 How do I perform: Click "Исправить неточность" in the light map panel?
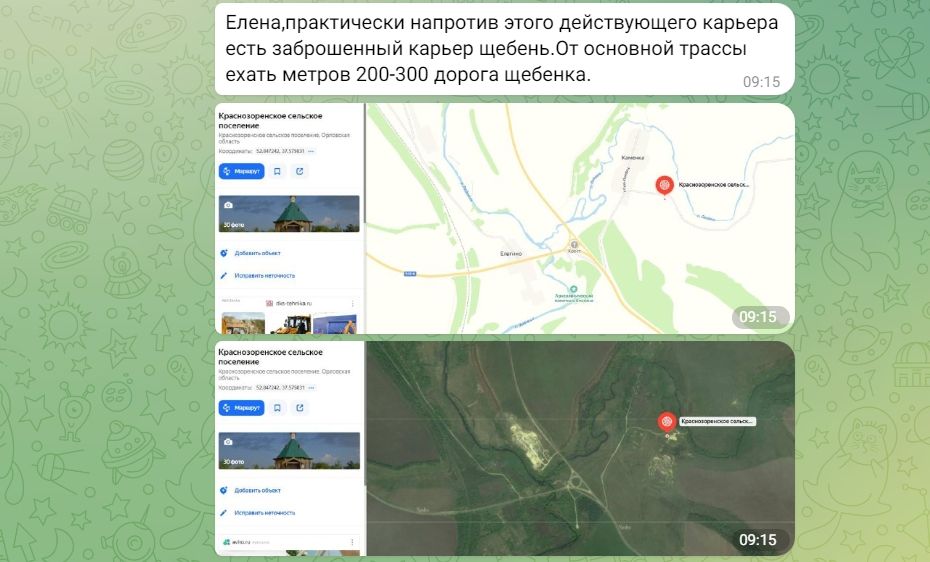click(264, 275)
